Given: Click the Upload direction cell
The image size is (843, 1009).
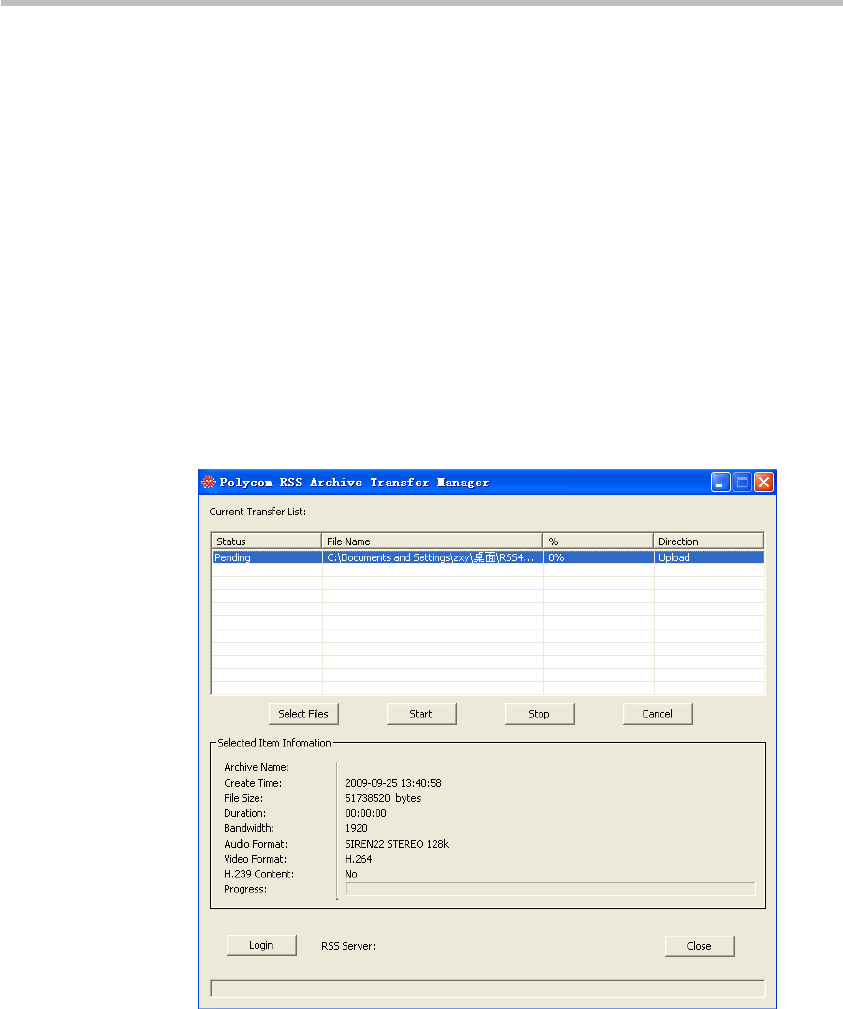Looking at the screenshot, I should coord(709,557).
